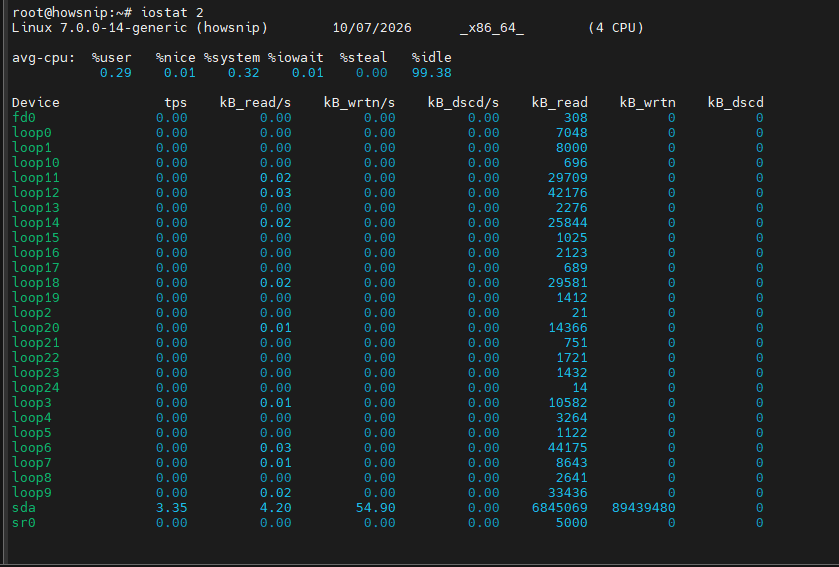Viewport: 839px width, 567px height.
Task: Click the 'kB_wrtn' column header
Action: [647, 103]
